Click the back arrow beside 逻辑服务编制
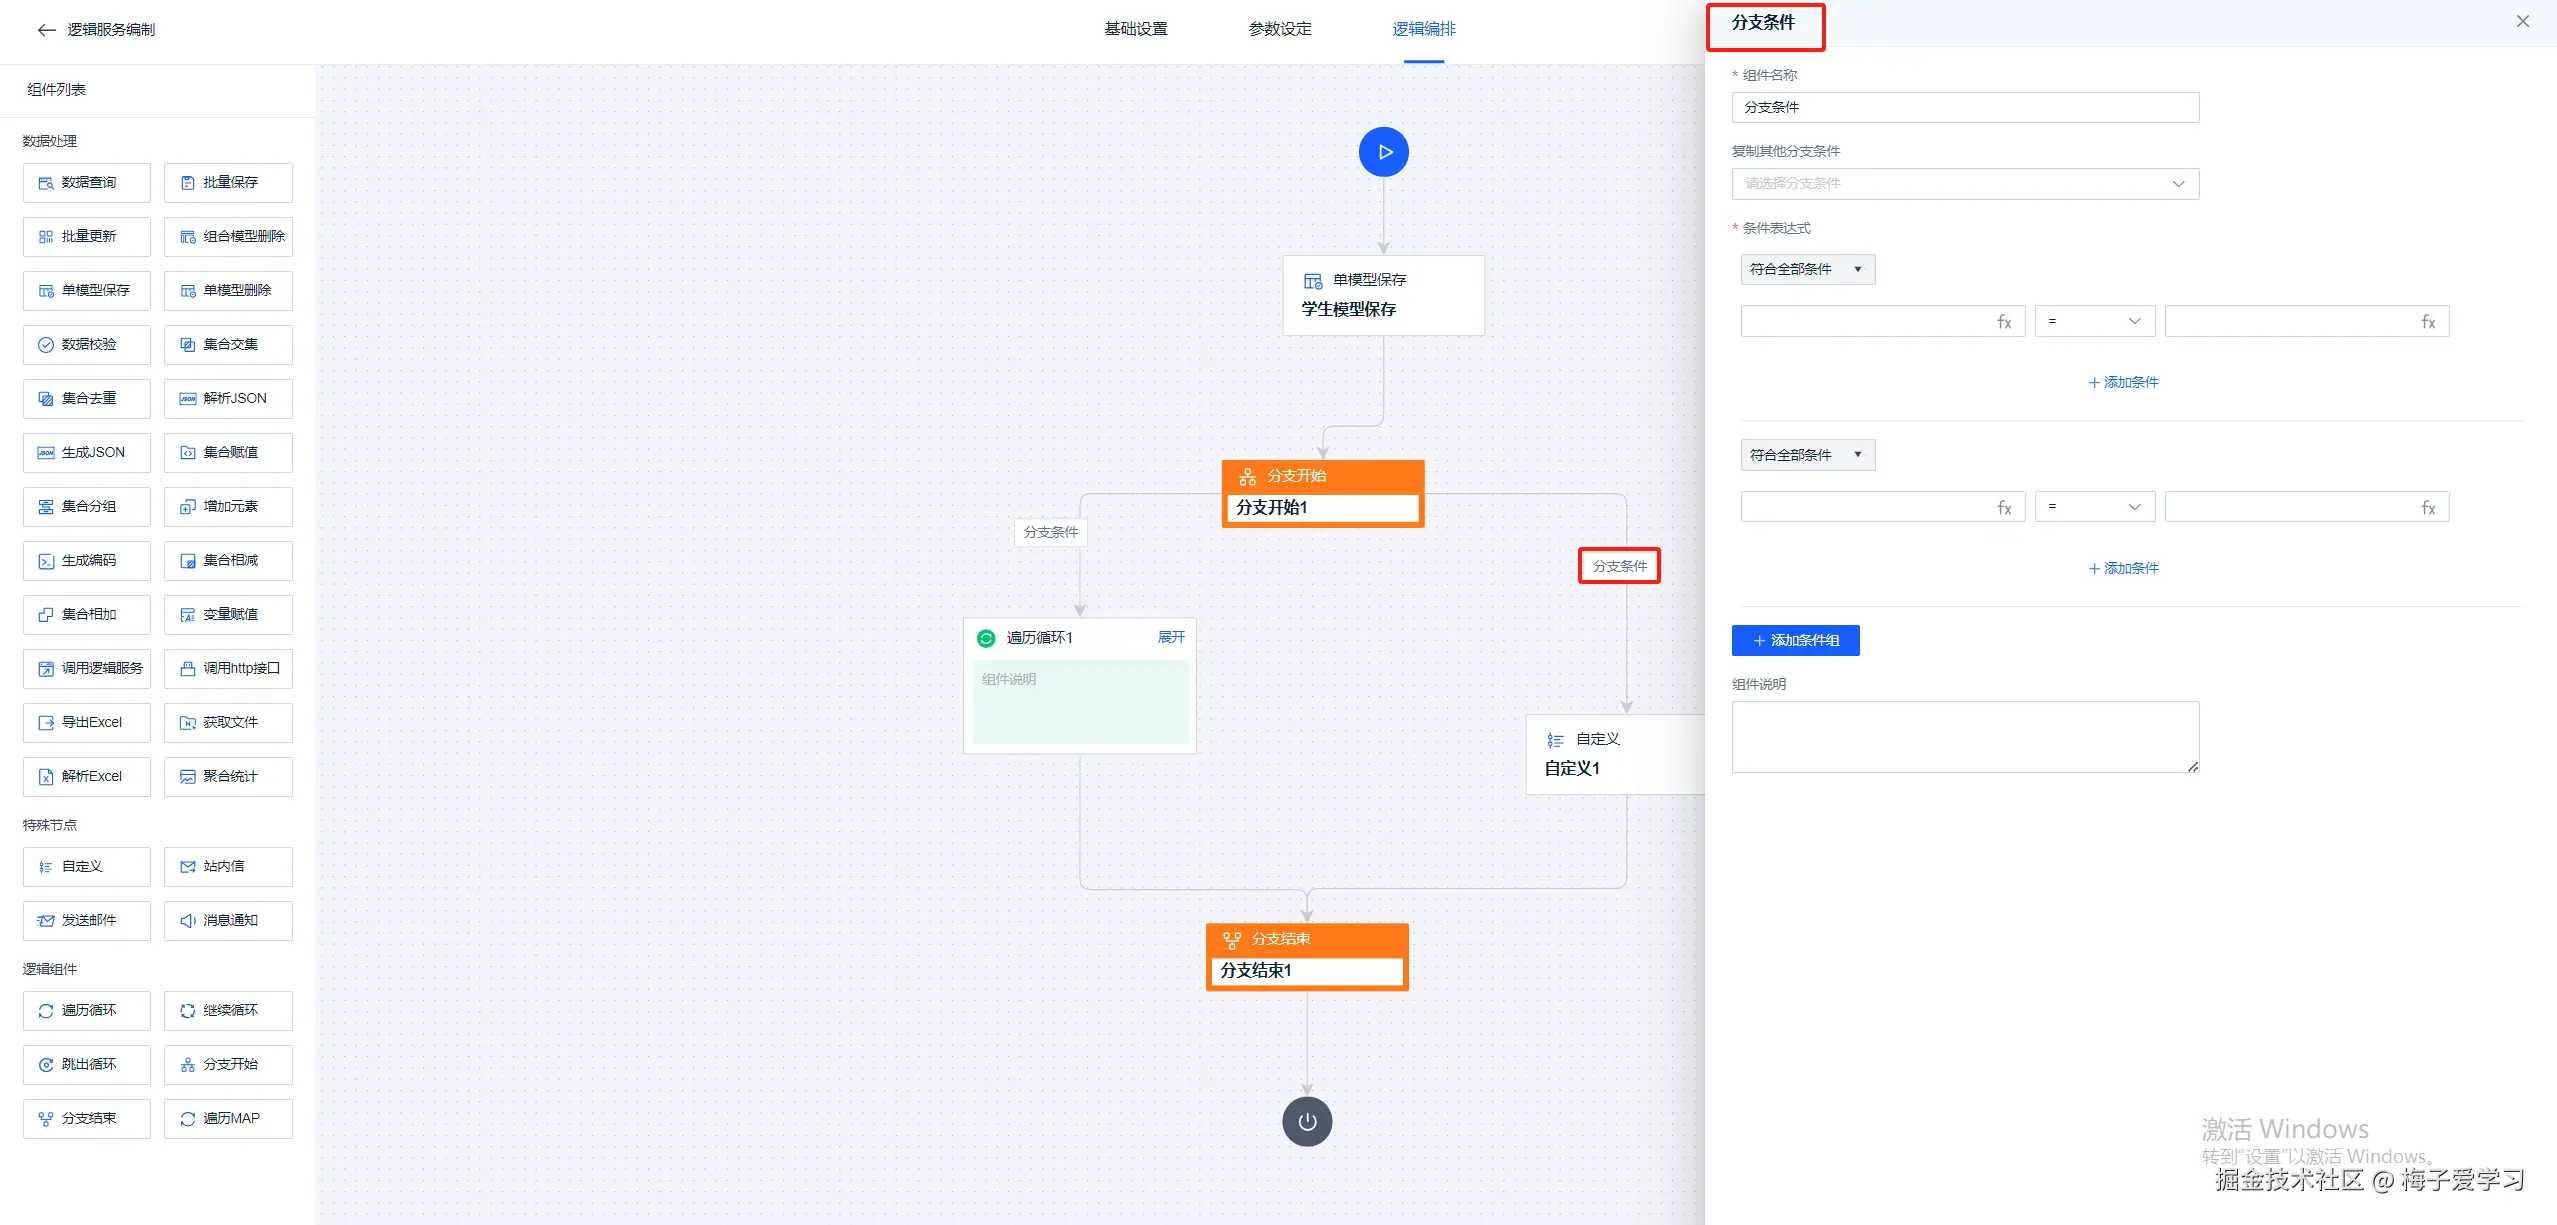The height and width of the screenshot is (1225, 2557). 46,30
